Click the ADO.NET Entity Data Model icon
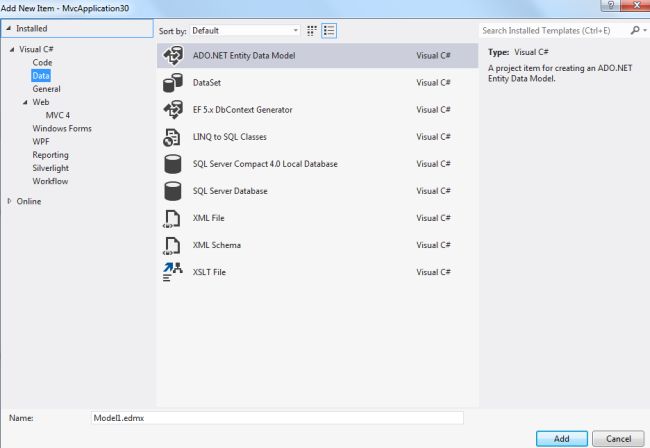 pos(171,55)
